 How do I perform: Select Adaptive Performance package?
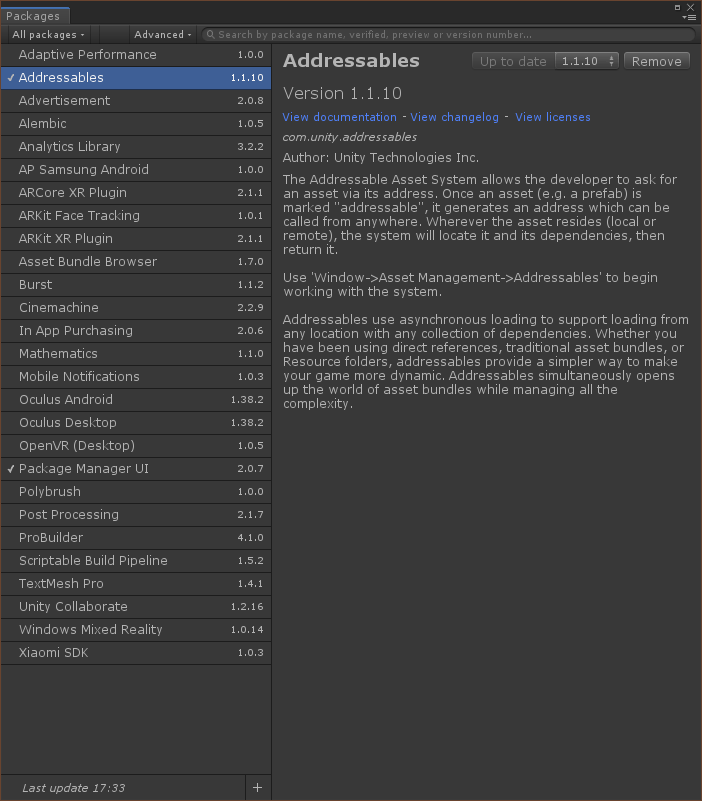pos(136,55)
